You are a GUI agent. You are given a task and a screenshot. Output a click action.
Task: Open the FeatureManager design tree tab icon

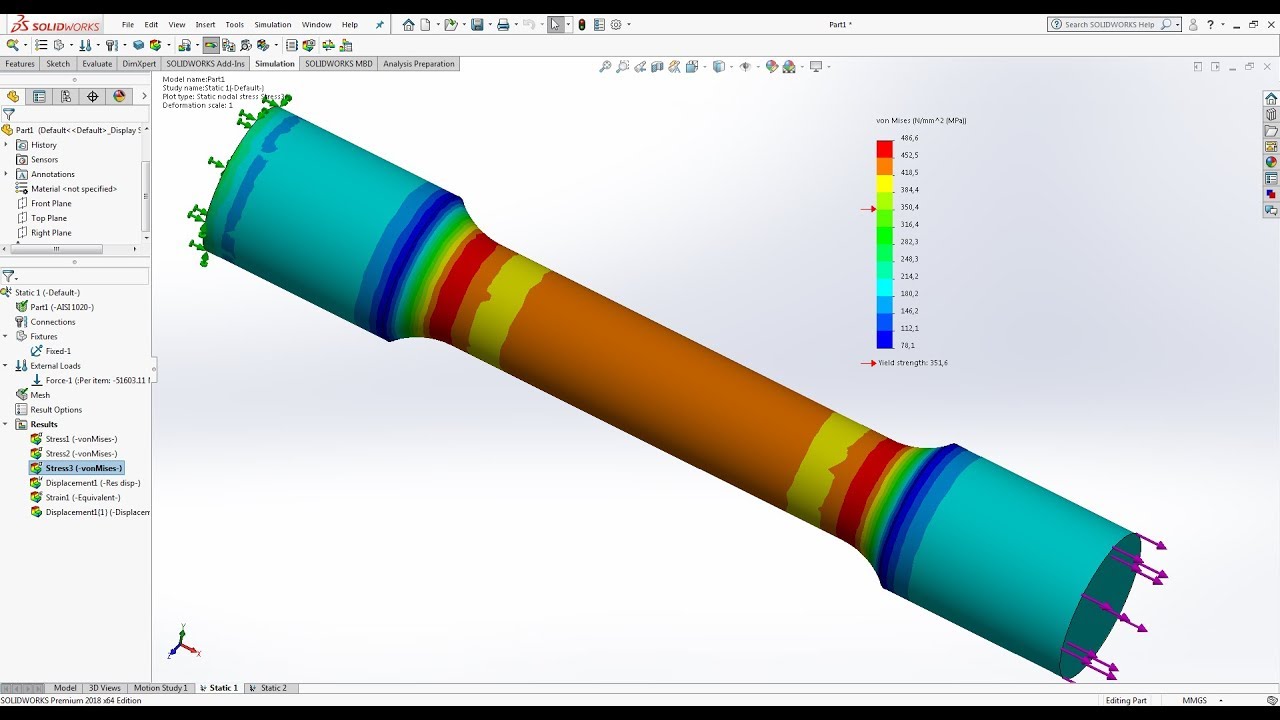point(13,96)
